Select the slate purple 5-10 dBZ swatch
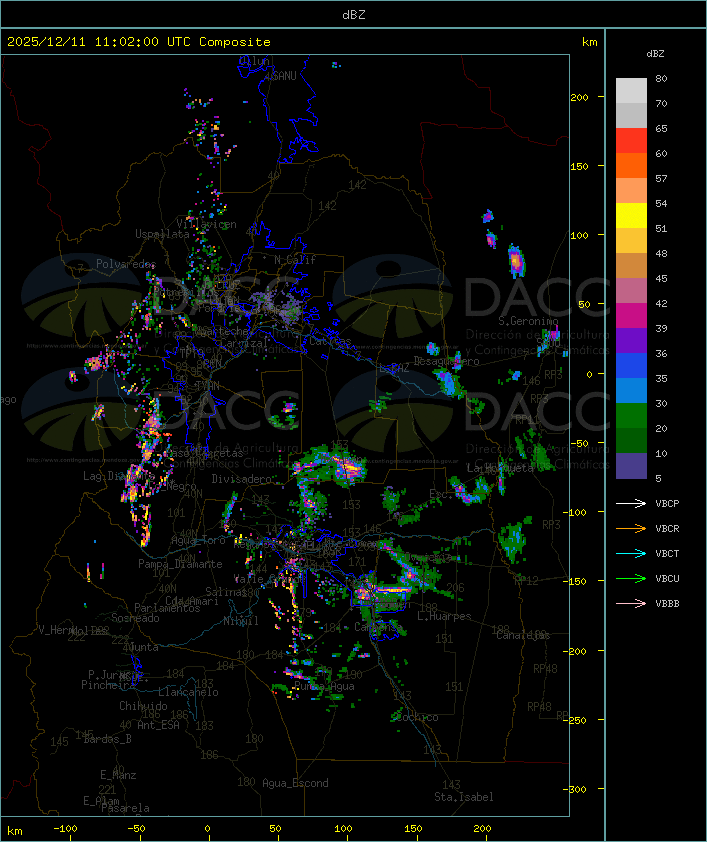This screenshot has width=707, height=842. point(631,466)
